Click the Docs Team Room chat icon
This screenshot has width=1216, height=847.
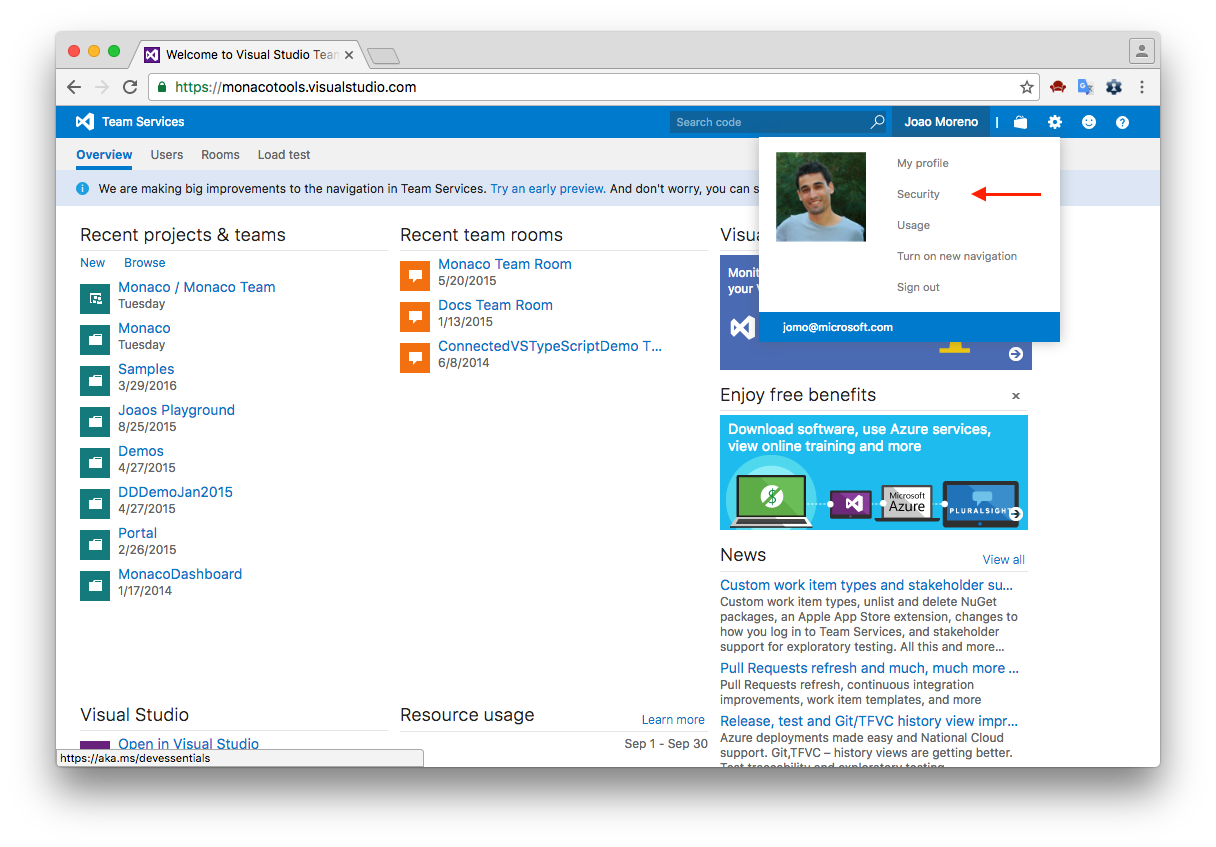(415, 316)
